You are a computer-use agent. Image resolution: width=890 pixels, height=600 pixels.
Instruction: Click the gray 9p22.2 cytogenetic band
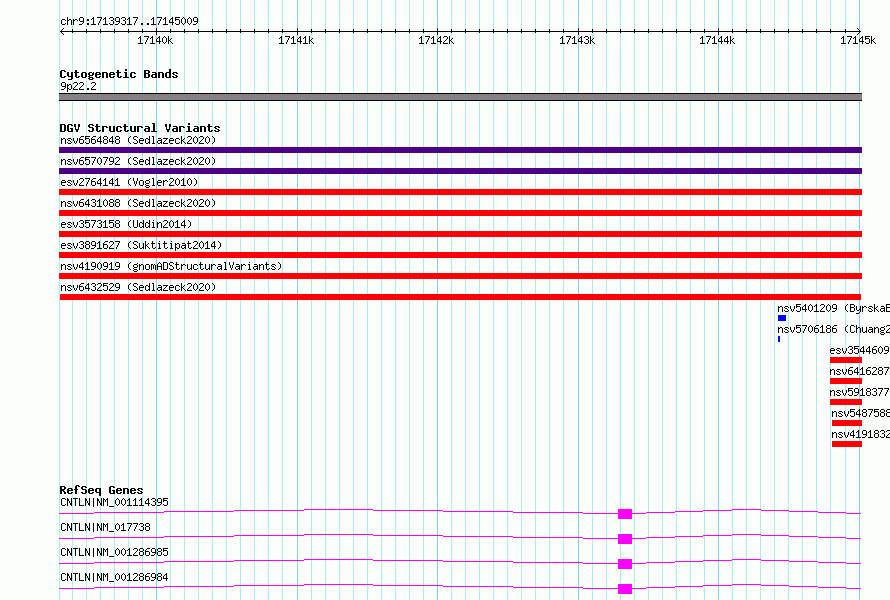click(x=460, y=97)
